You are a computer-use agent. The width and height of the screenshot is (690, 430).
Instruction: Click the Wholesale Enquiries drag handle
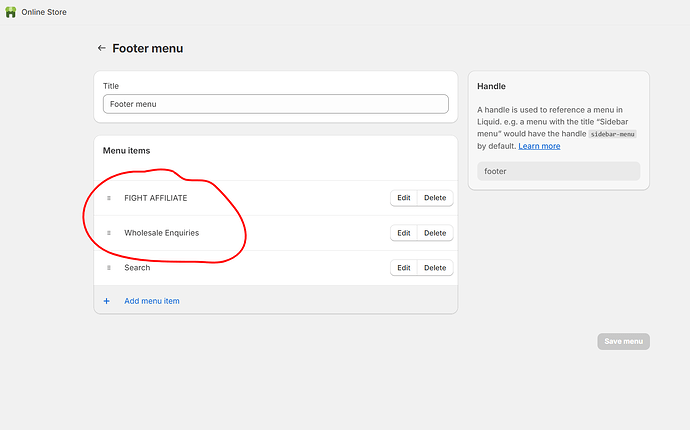109,233
